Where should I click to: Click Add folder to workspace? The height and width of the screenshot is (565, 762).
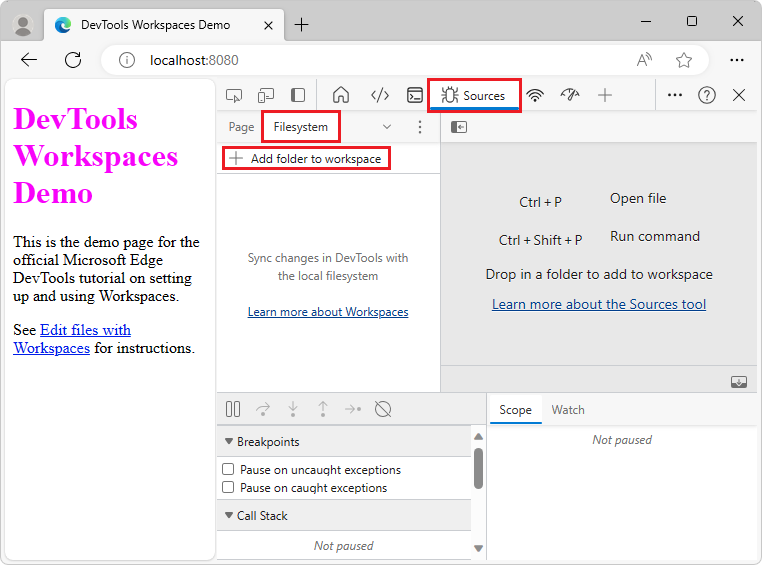(x=306, y=159)
